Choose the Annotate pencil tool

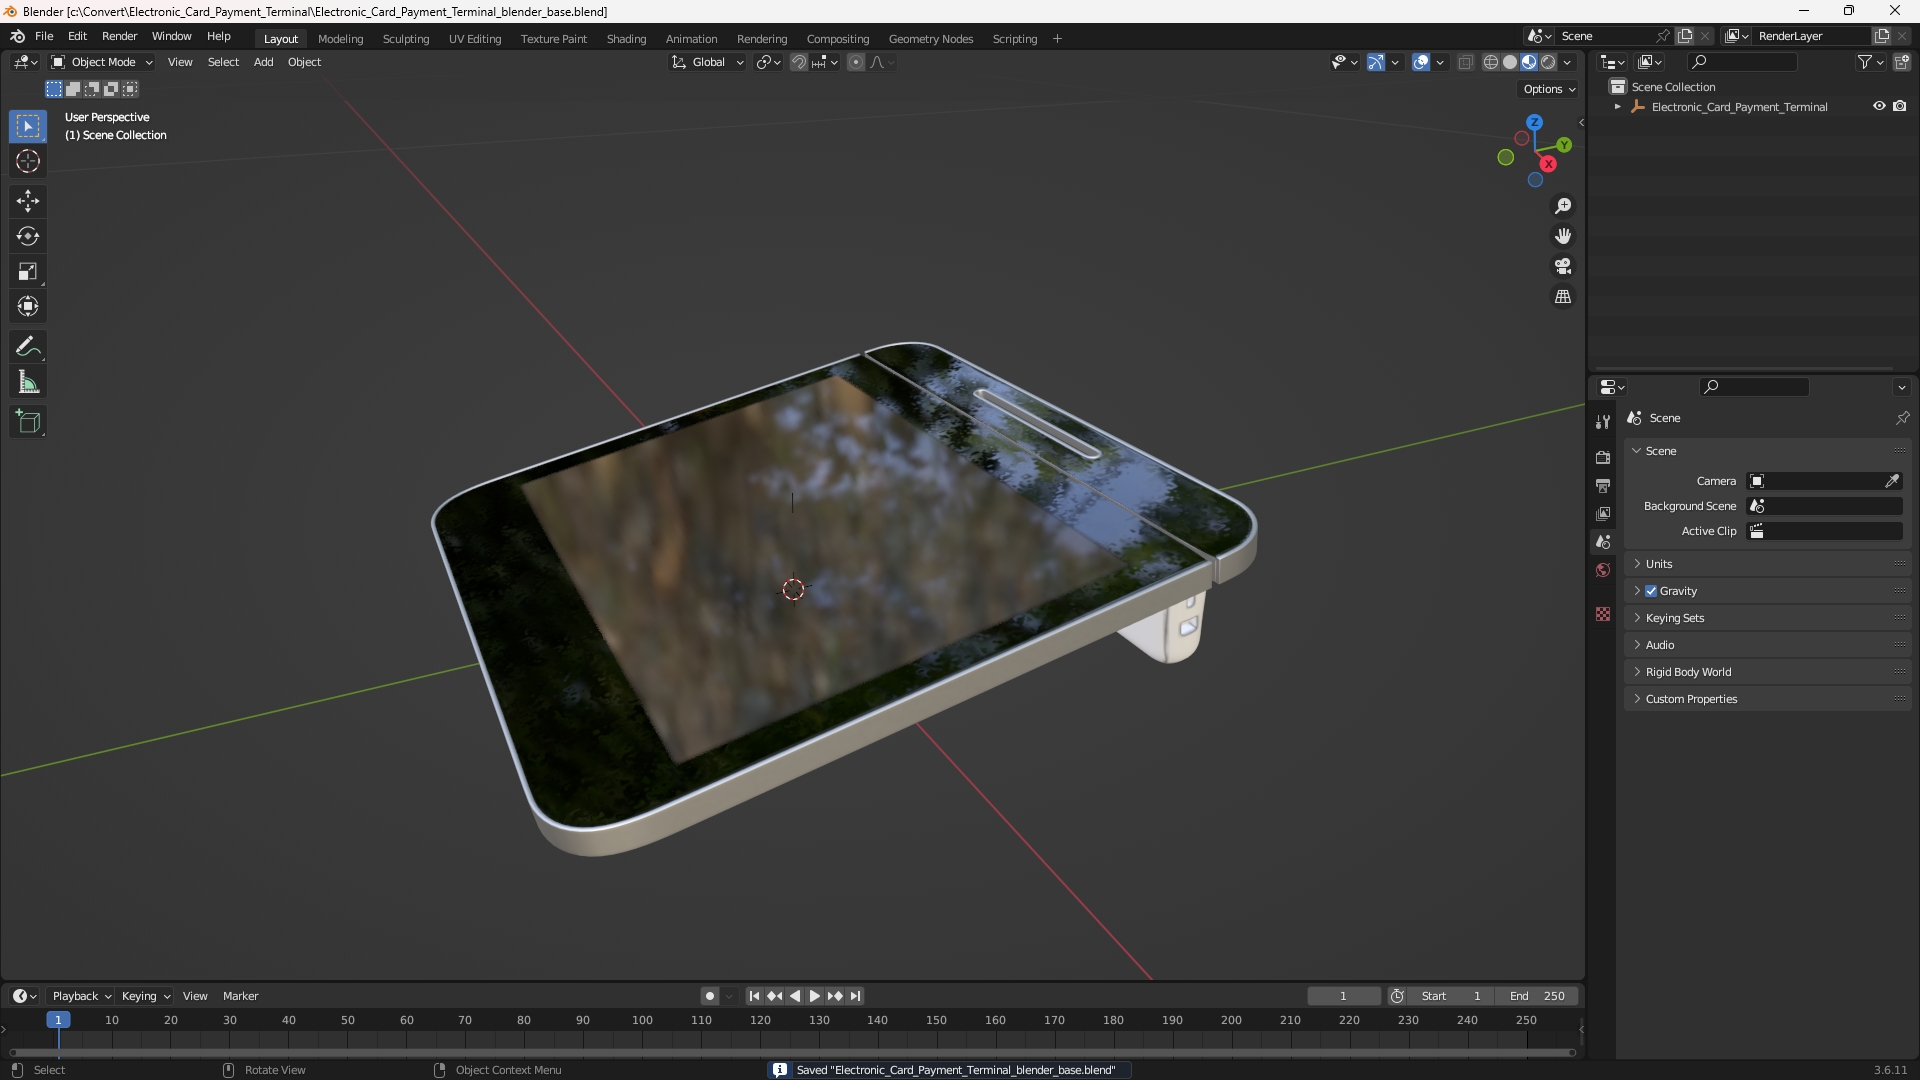(x=28, y=347)
